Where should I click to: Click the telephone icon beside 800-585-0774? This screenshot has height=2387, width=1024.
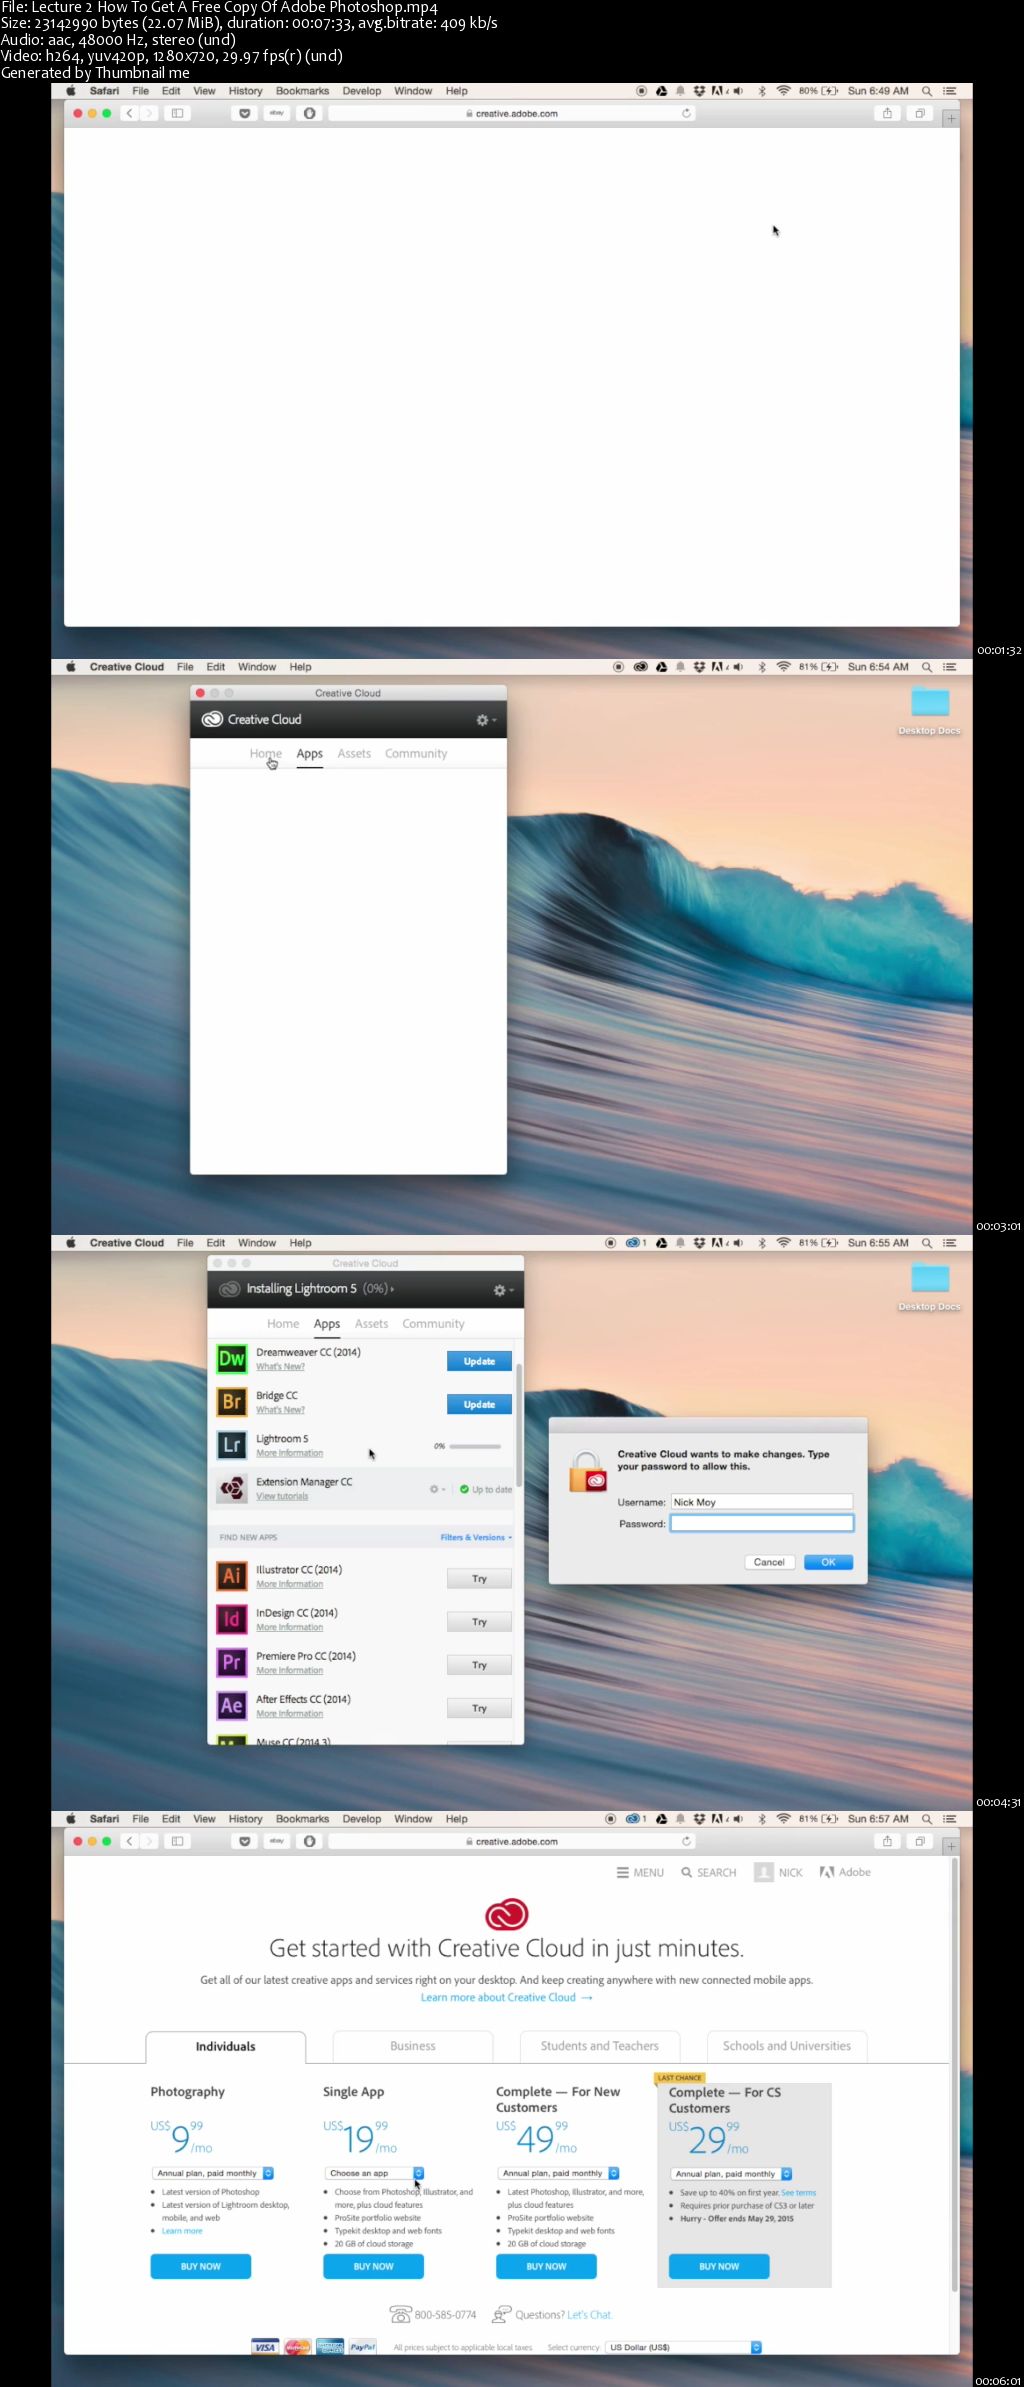click(x=401, y=2314)
